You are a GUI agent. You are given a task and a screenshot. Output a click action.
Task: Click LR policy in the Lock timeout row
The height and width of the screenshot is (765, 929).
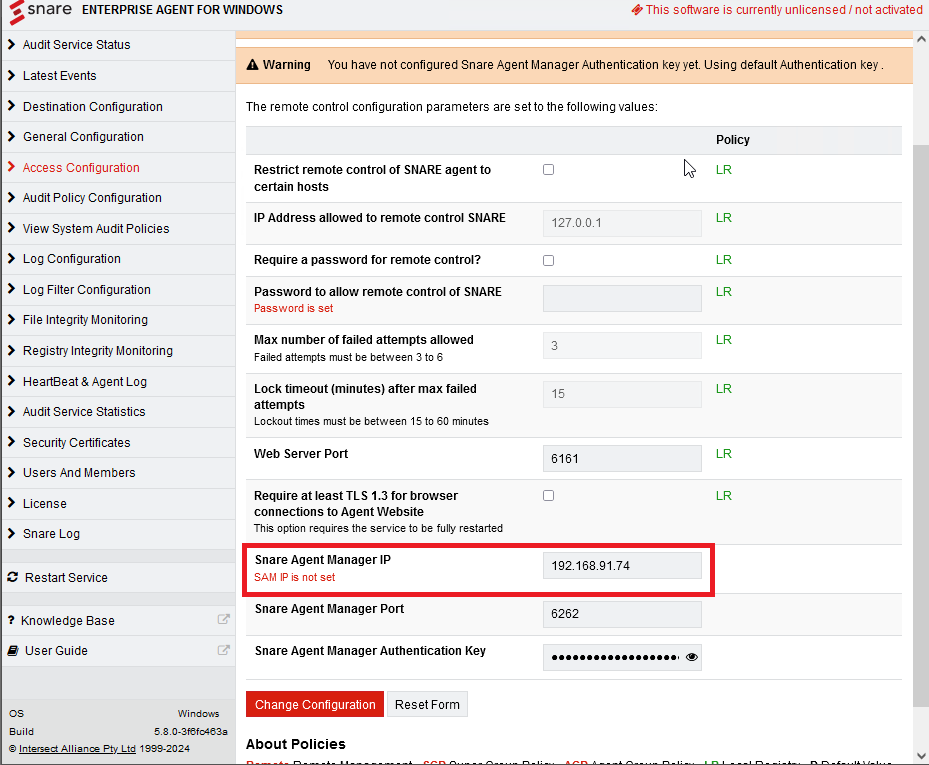point(724,389)
